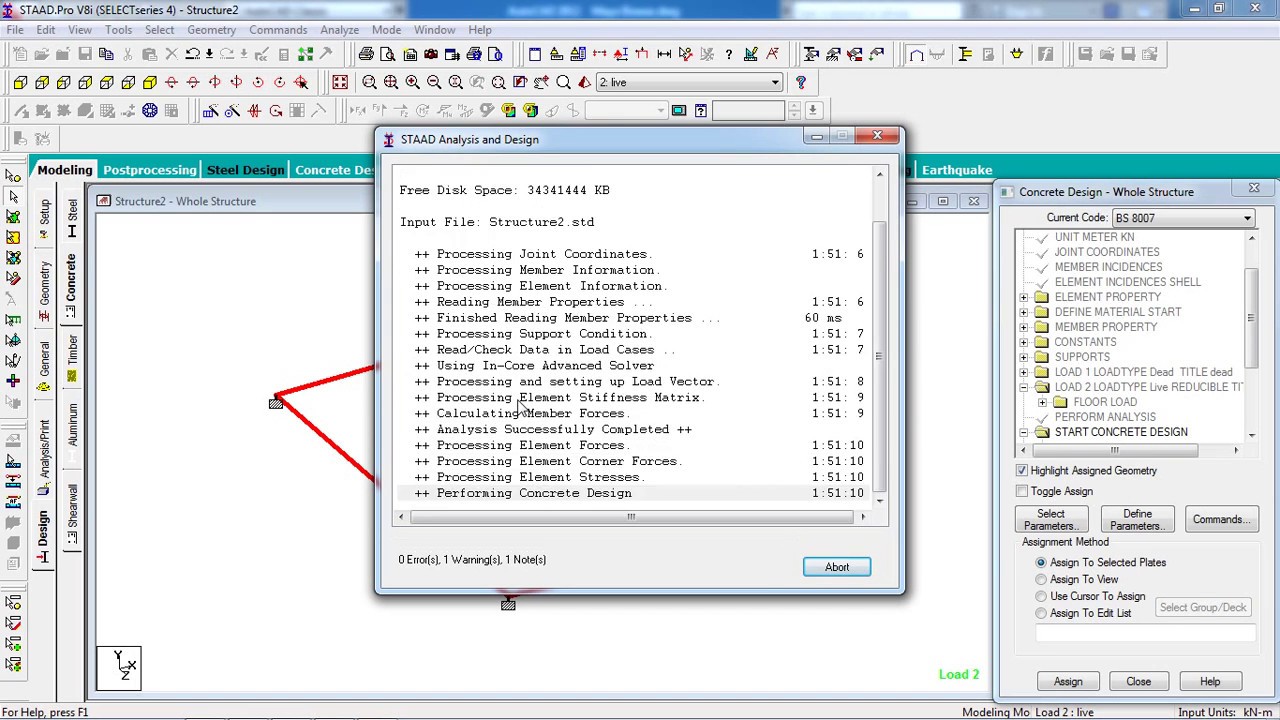Click the cyan screen icon beside the load toolbar
Screen dimensions: 1280x720
point(679,110)
